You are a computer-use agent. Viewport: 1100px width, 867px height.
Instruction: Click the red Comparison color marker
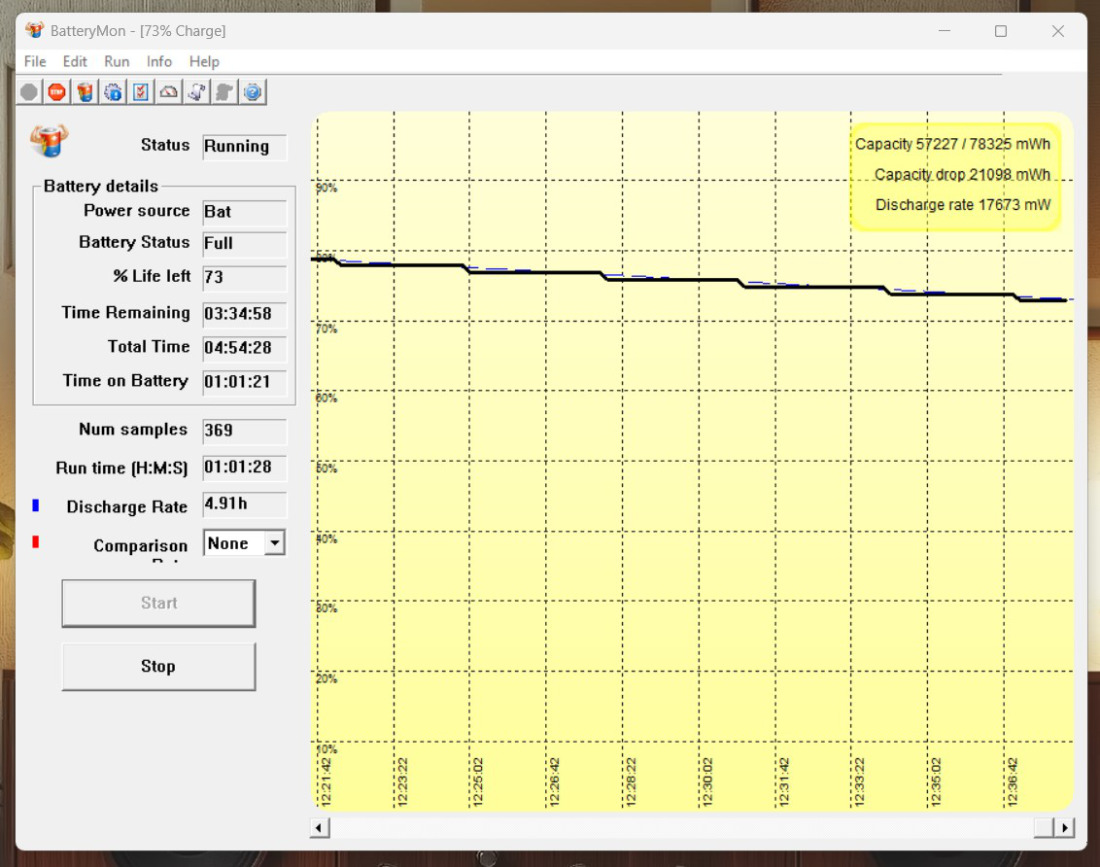[36, 542]
